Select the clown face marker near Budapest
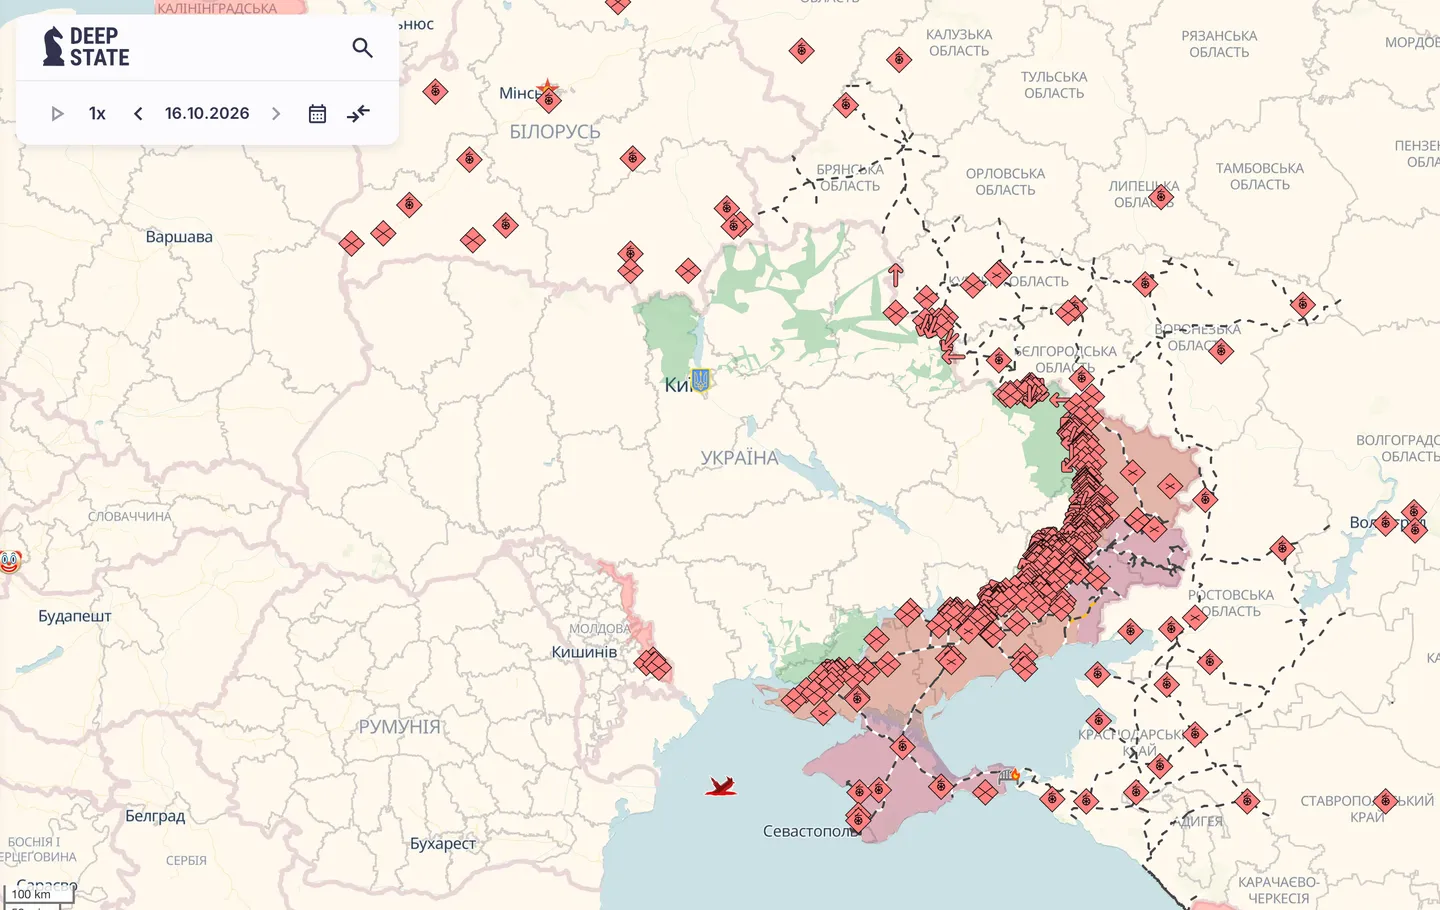This screenshot has width=1440, height=910. click(9, 562)
